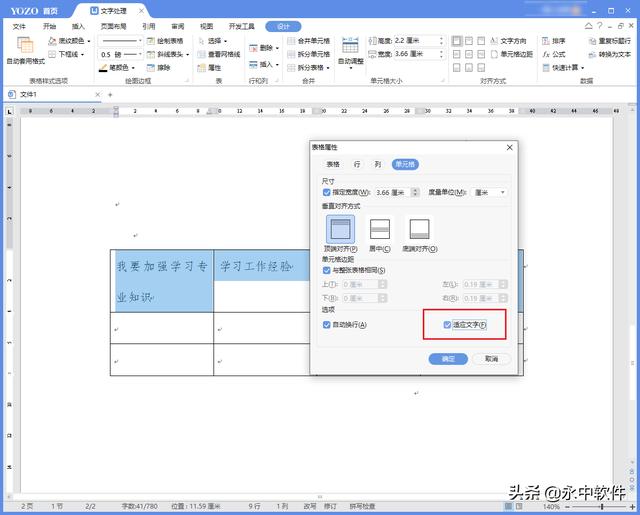Image resolution: width=640 pixels, height=515 pixels.
Task: Choose 底端对齐 vertical alignment icon
Action: tap(419, 232)
